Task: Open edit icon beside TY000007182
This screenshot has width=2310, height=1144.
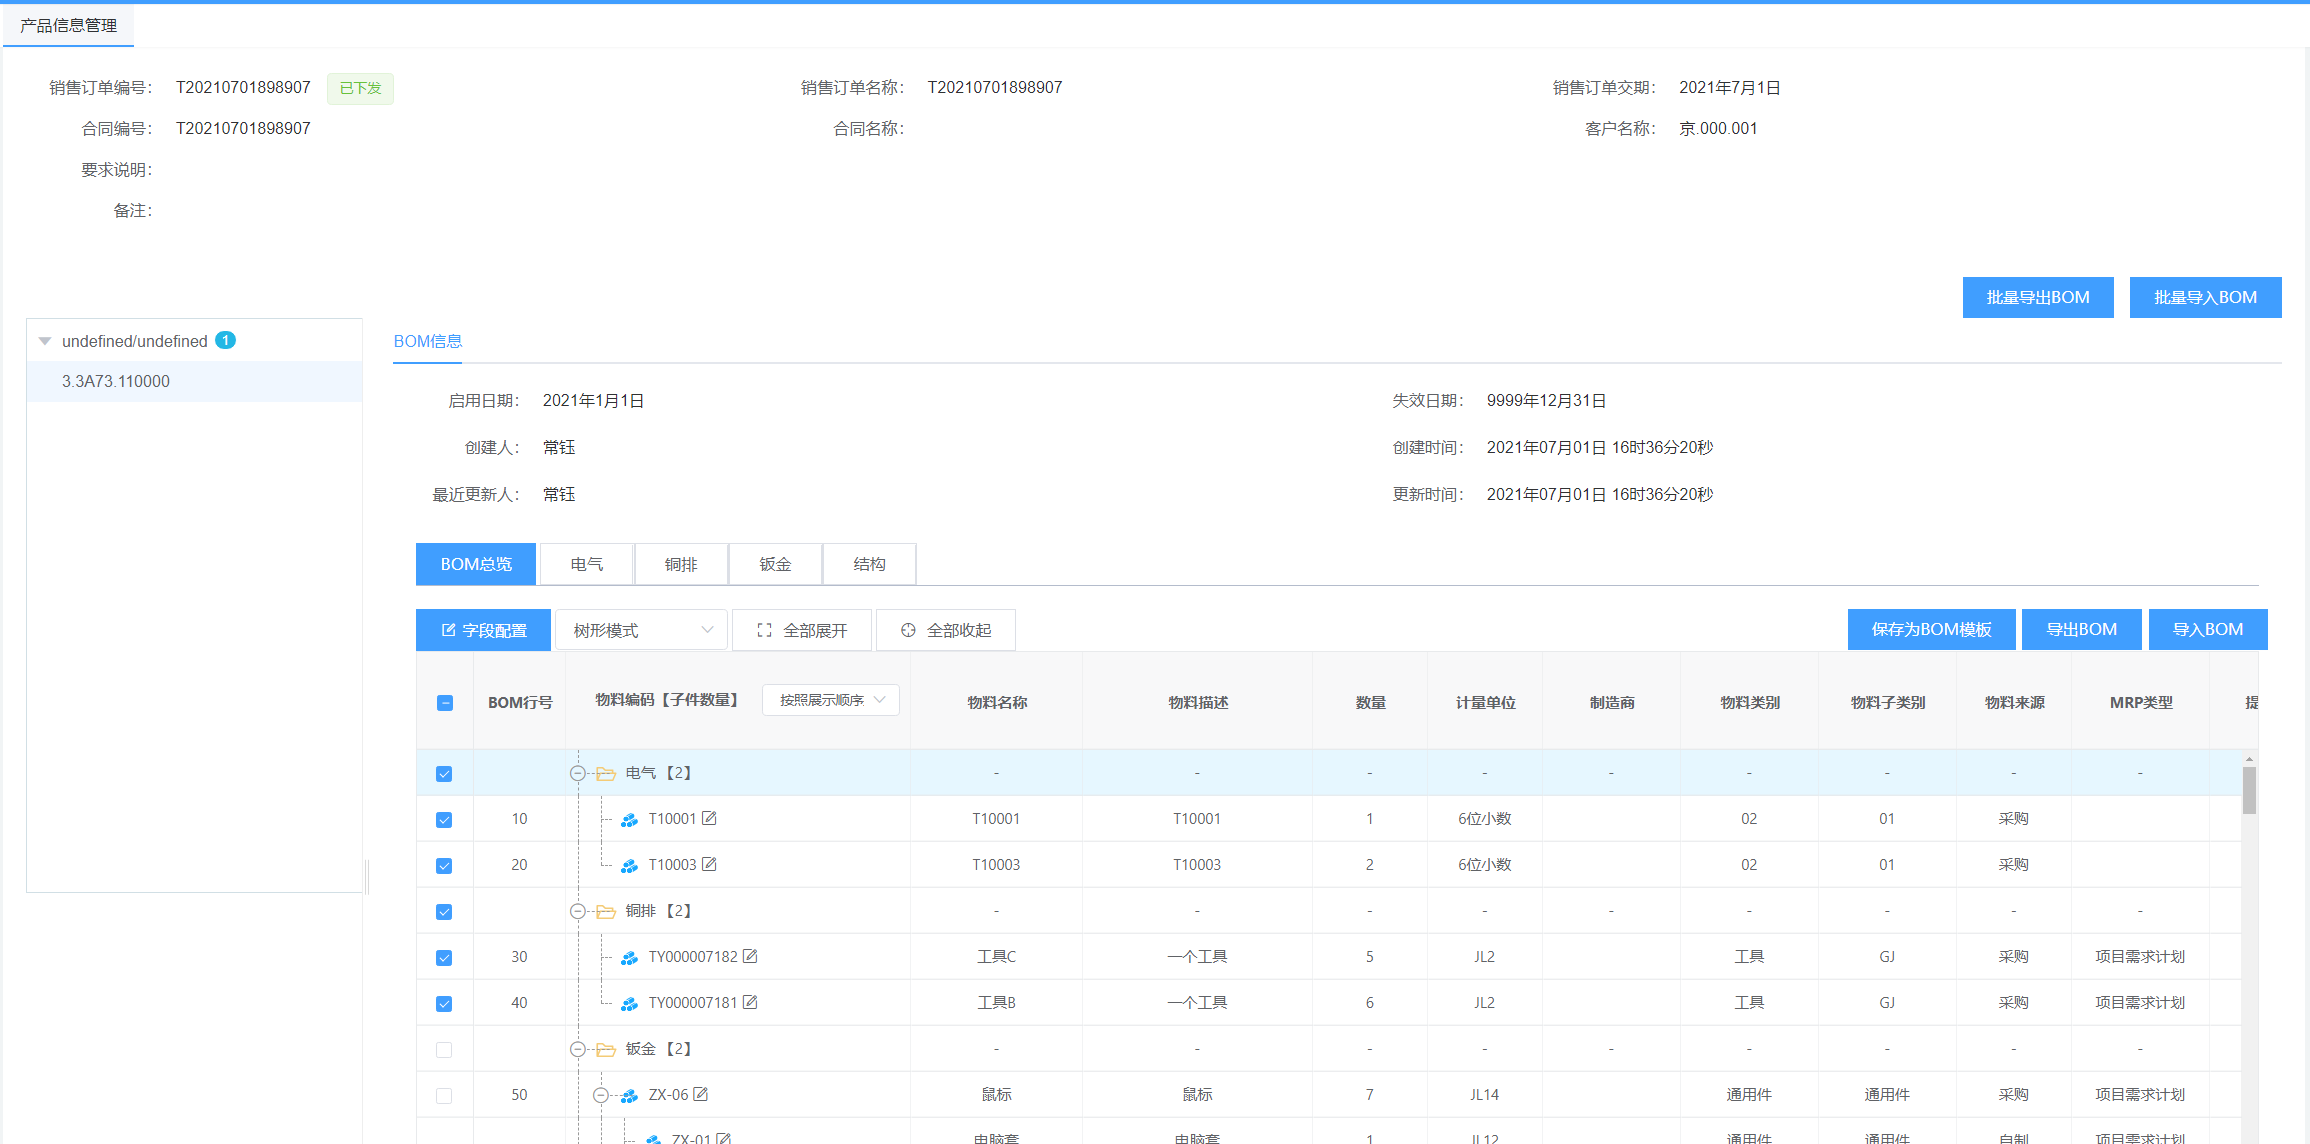Action: click(x=750, y=956)
